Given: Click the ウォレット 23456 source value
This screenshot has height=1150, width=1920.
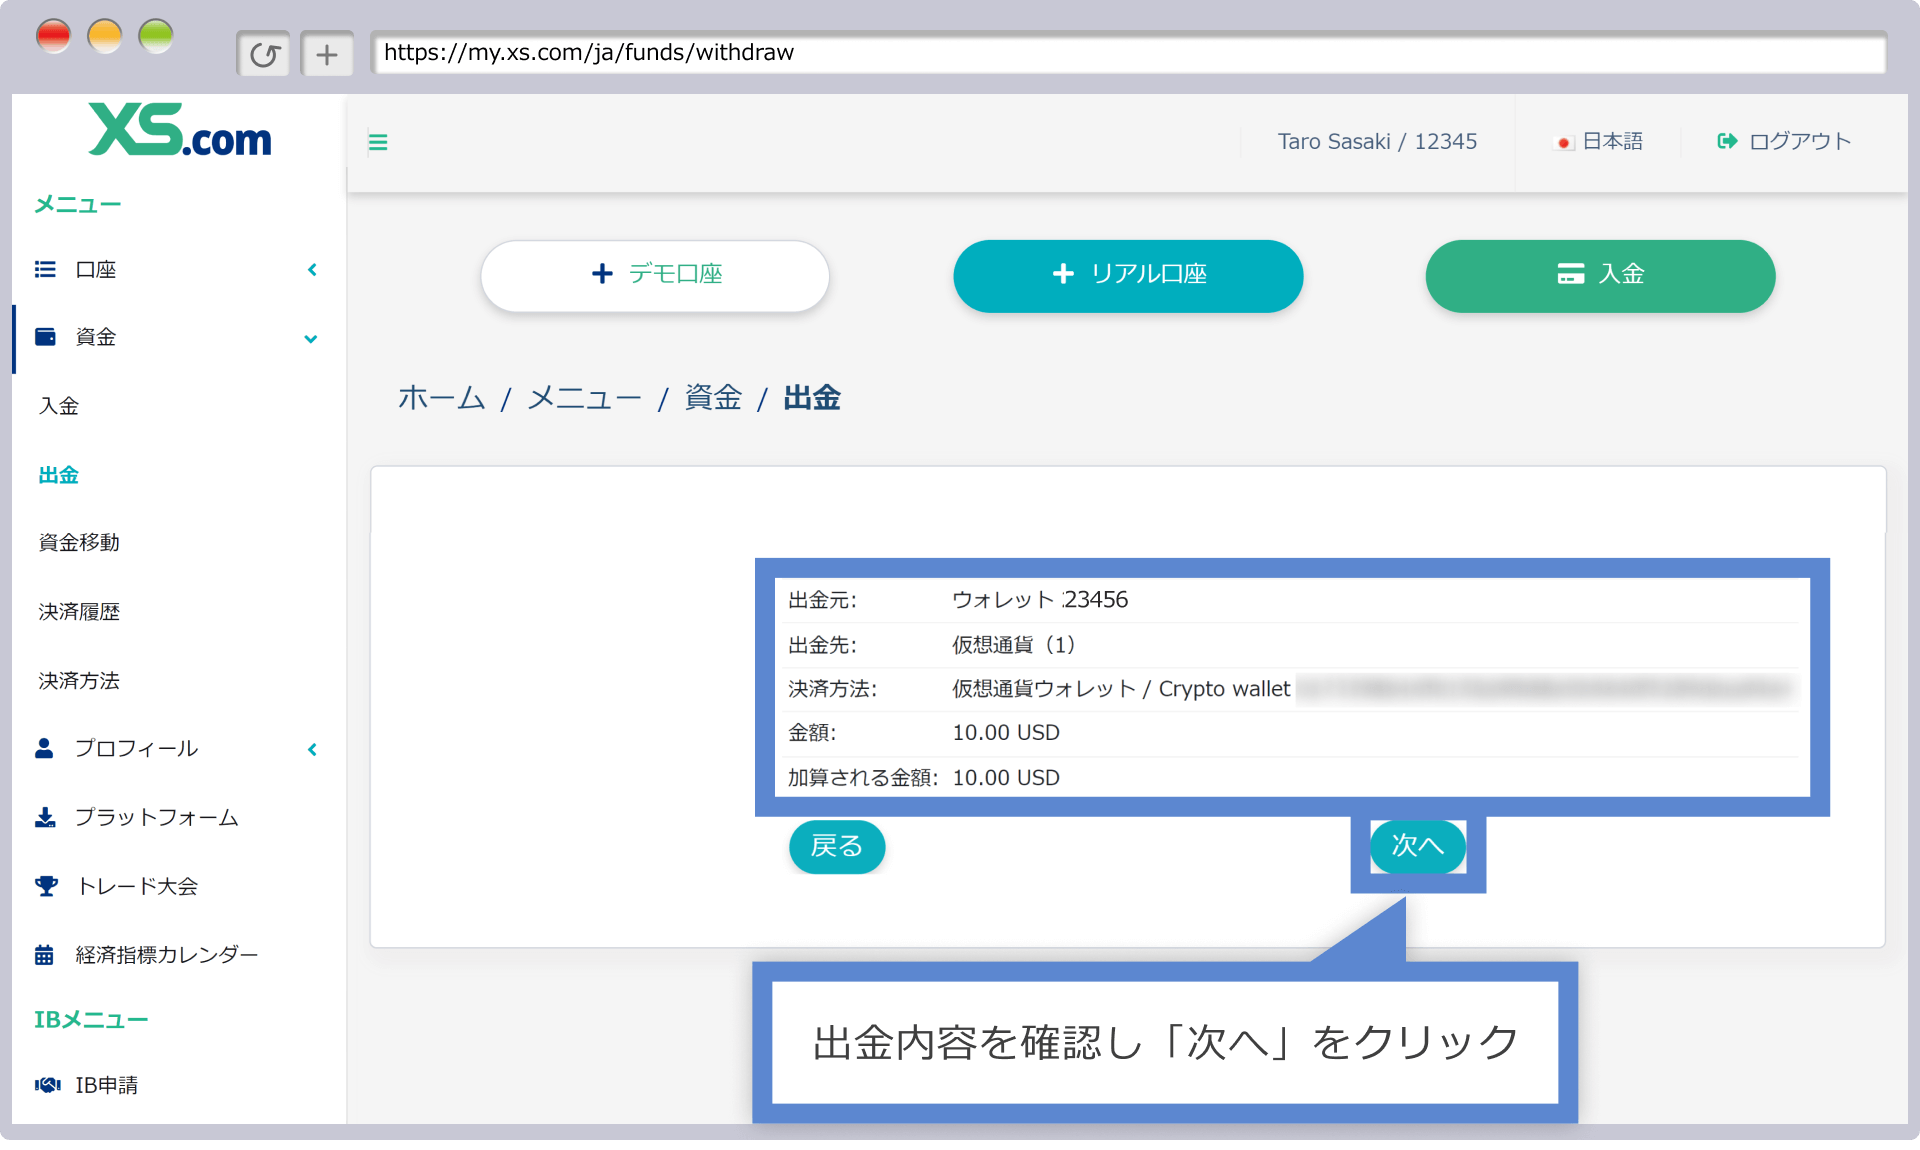Looking at the screenshot, I should [x=1040, y=600].
